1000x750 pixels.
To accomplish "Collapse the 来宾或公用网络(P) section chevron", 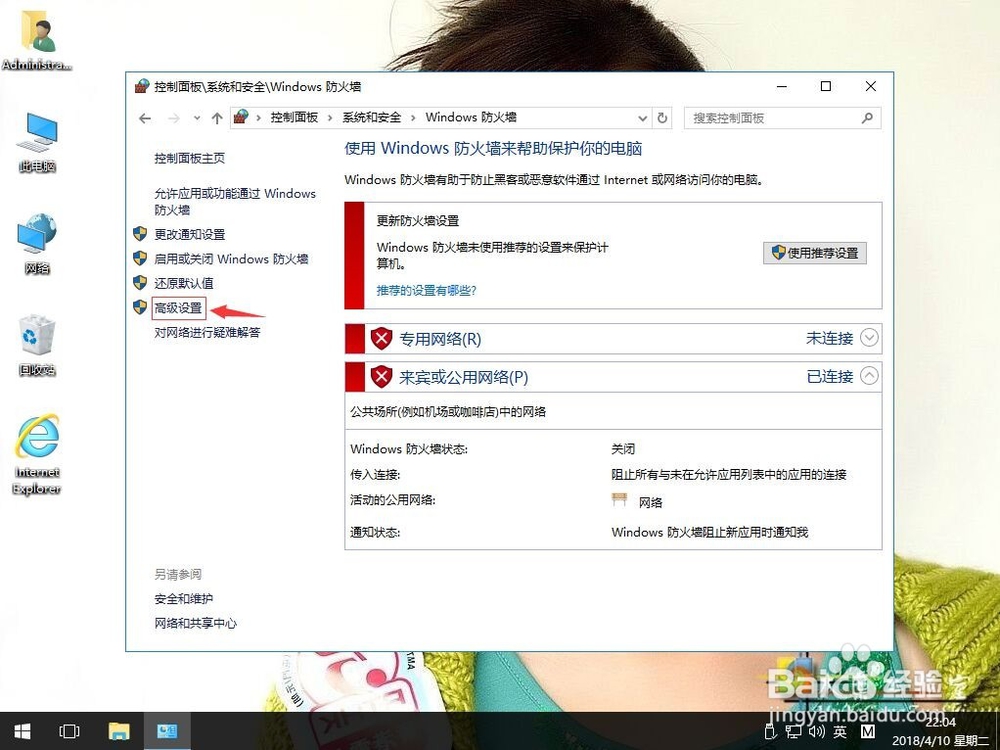I will (x=869, y=376).
